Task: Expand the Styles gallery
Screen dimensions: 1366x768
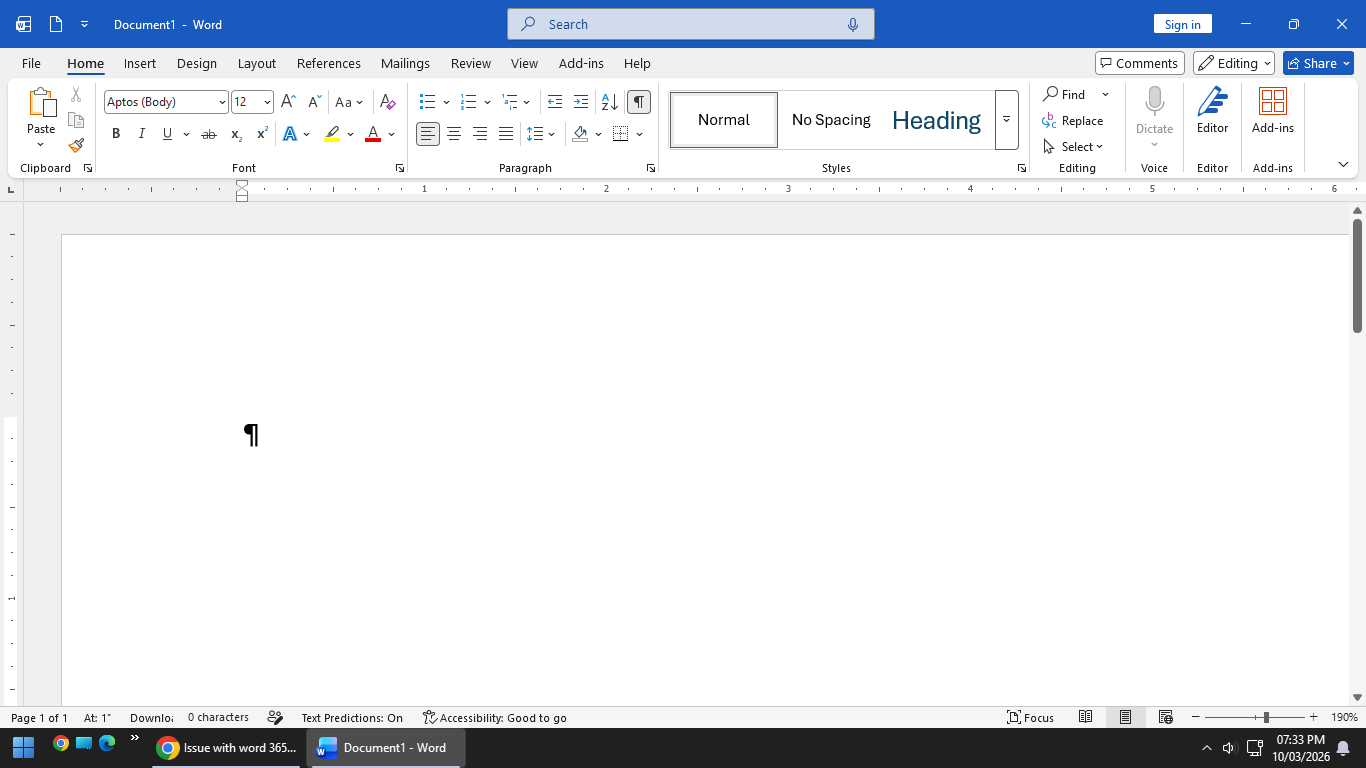Action: [1006, 120]
